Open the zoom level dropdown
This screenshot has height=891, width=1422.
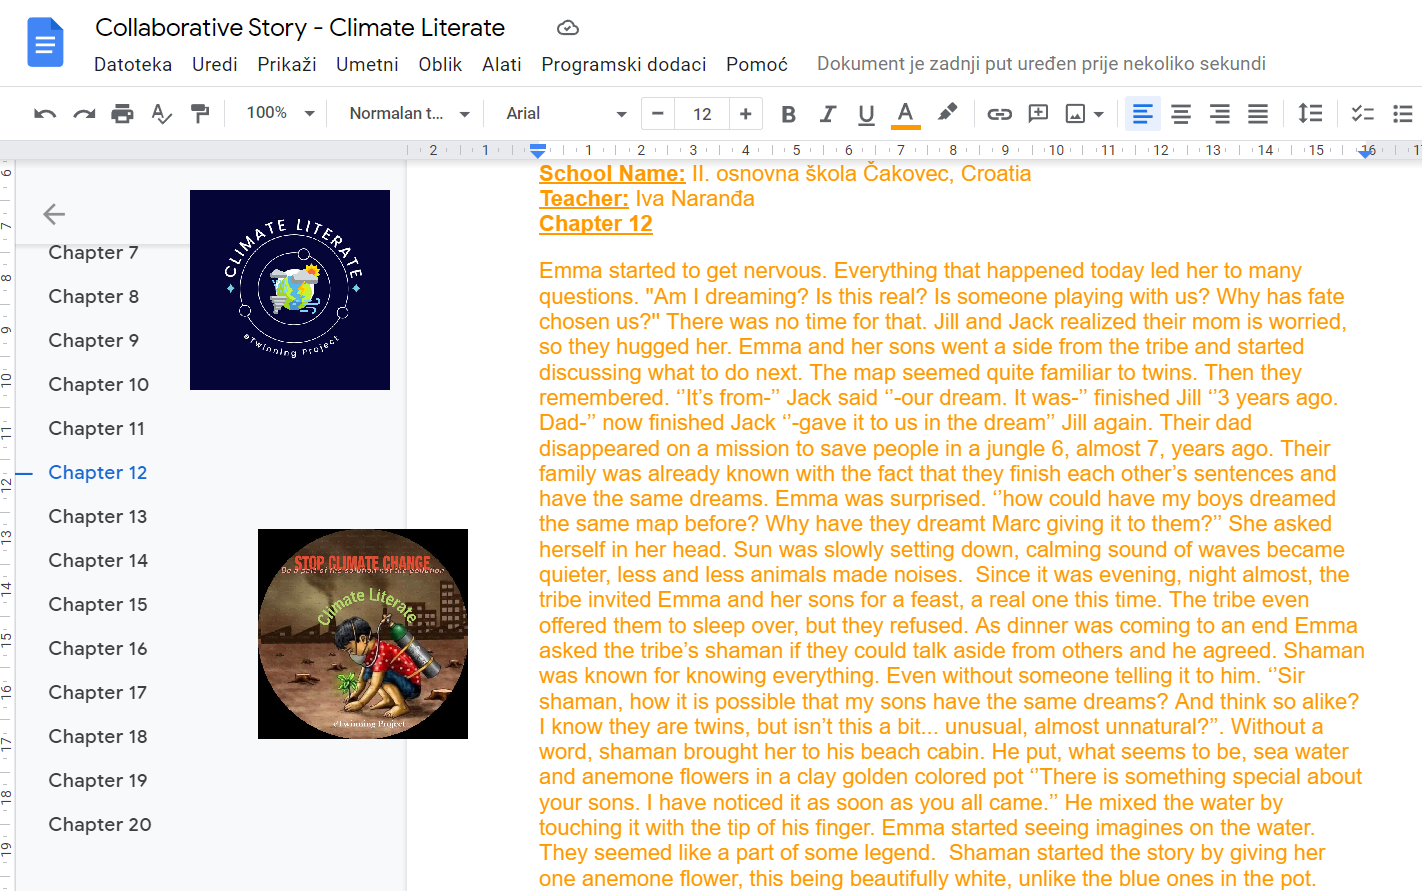(280, 114)
